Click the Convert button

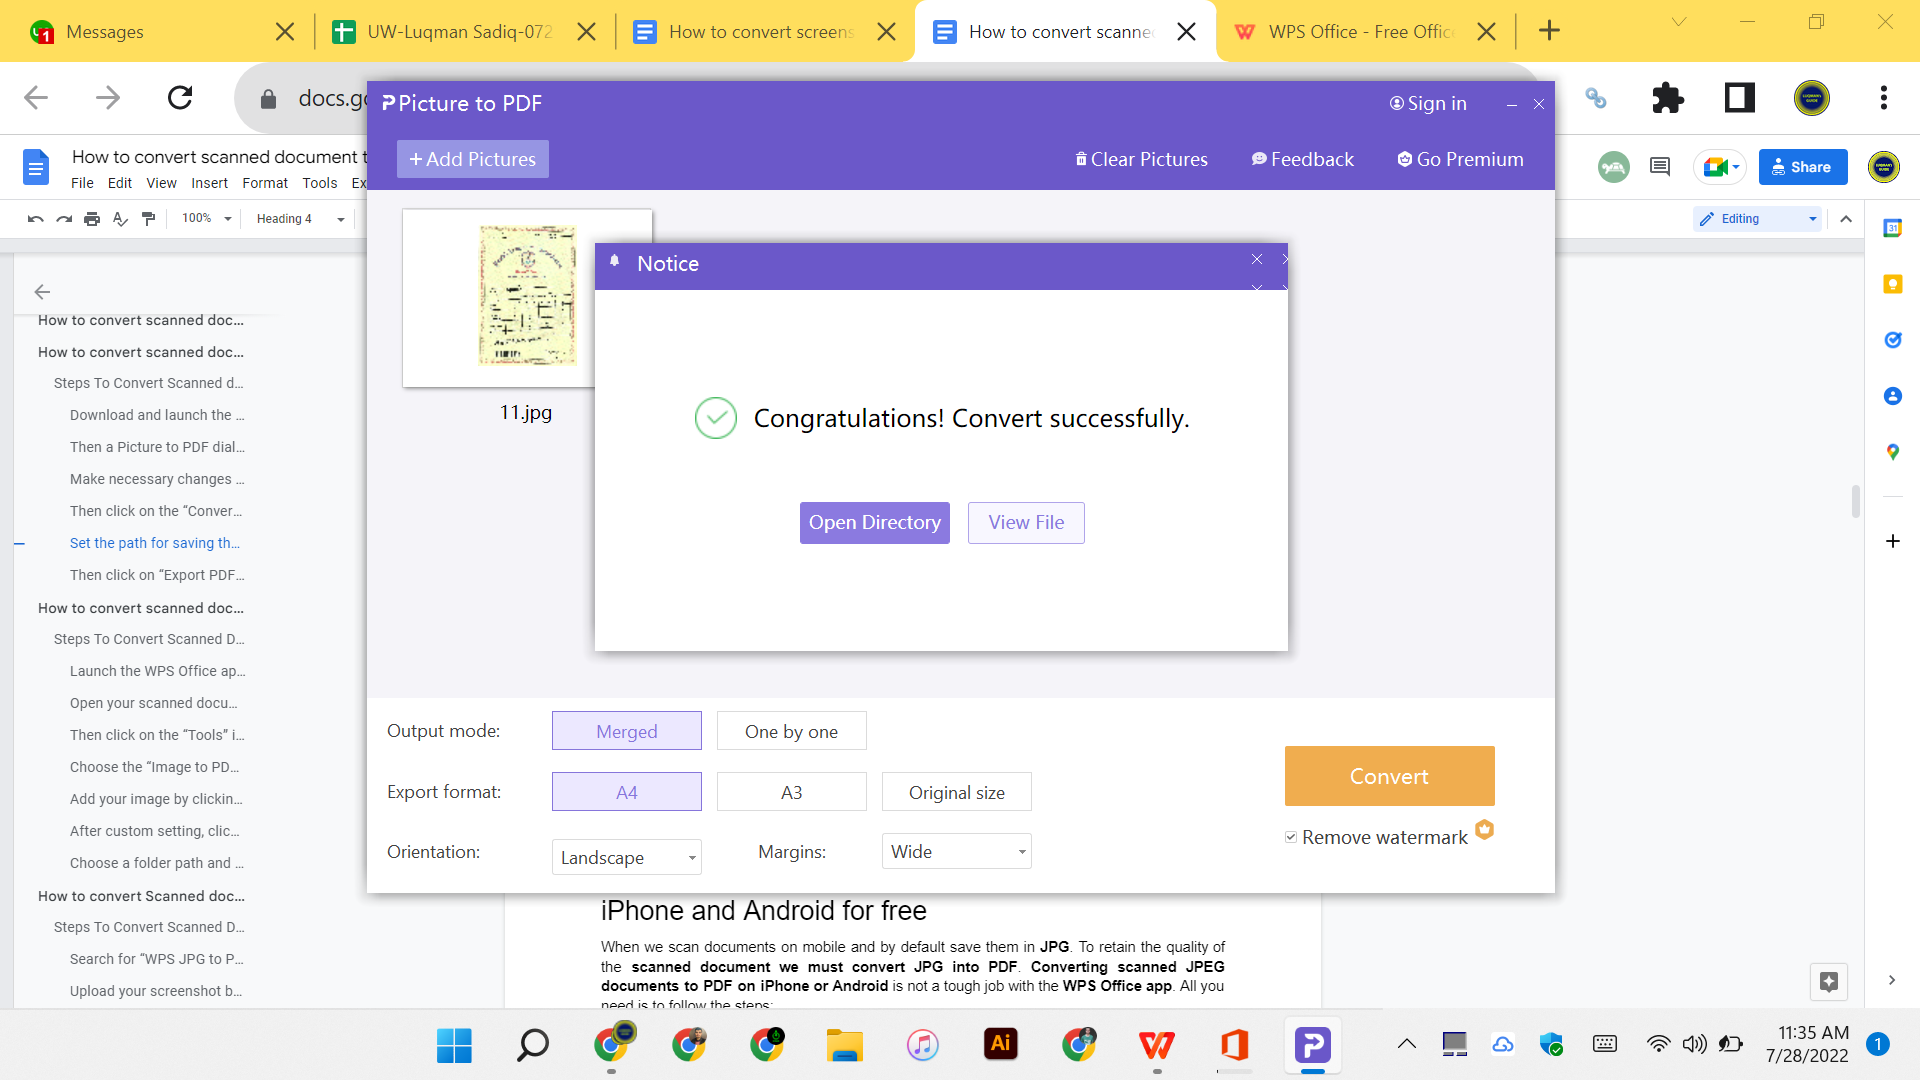pyautogui.click(x=1389, y=776)
